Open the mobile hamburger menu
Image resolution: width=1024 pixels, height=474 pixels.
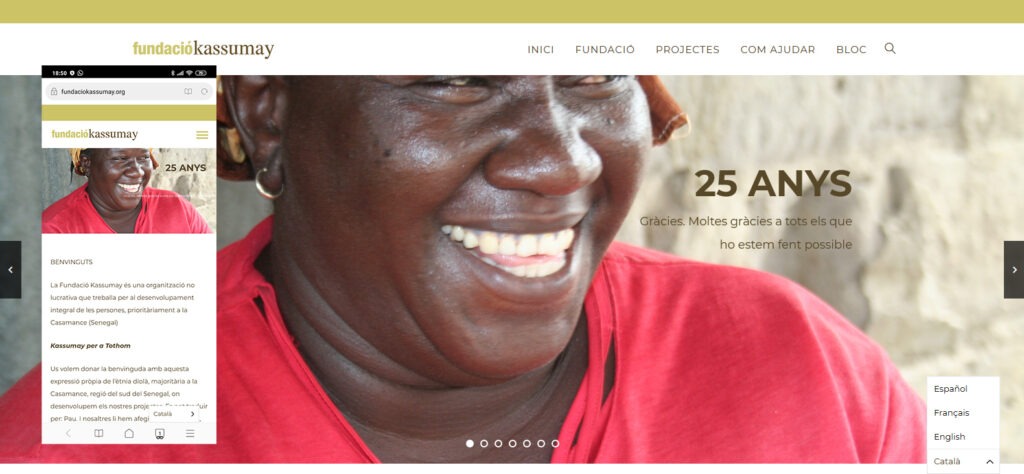(x=202, y=134)
